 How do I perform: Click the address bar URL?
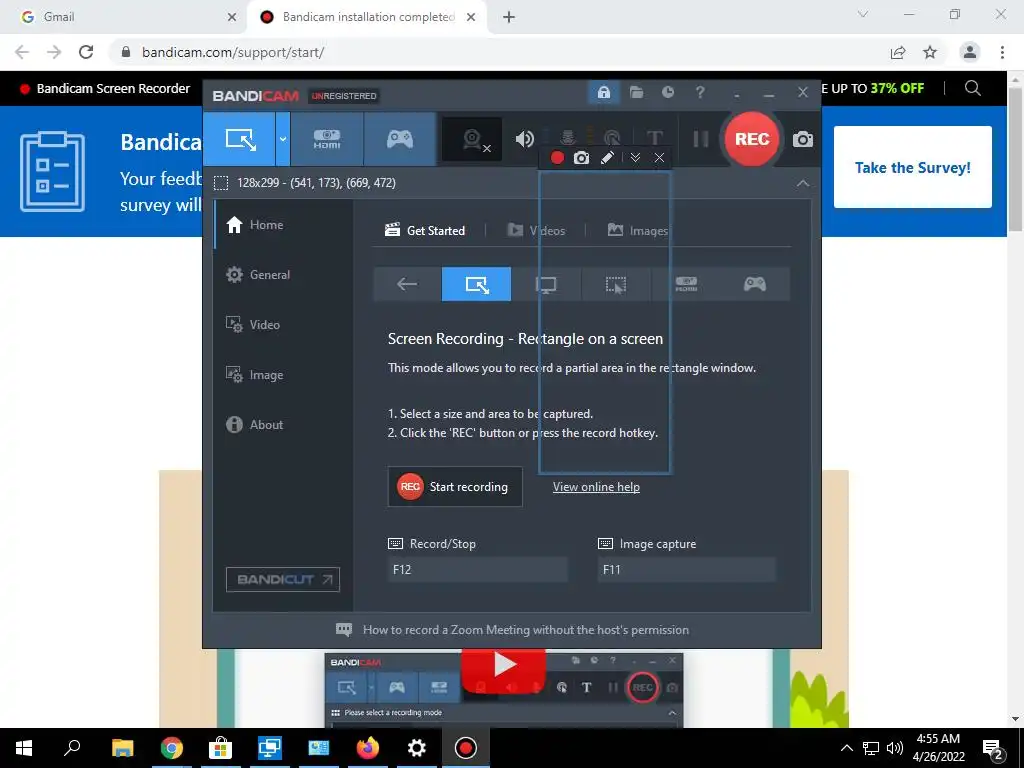[x=233, y=52]
